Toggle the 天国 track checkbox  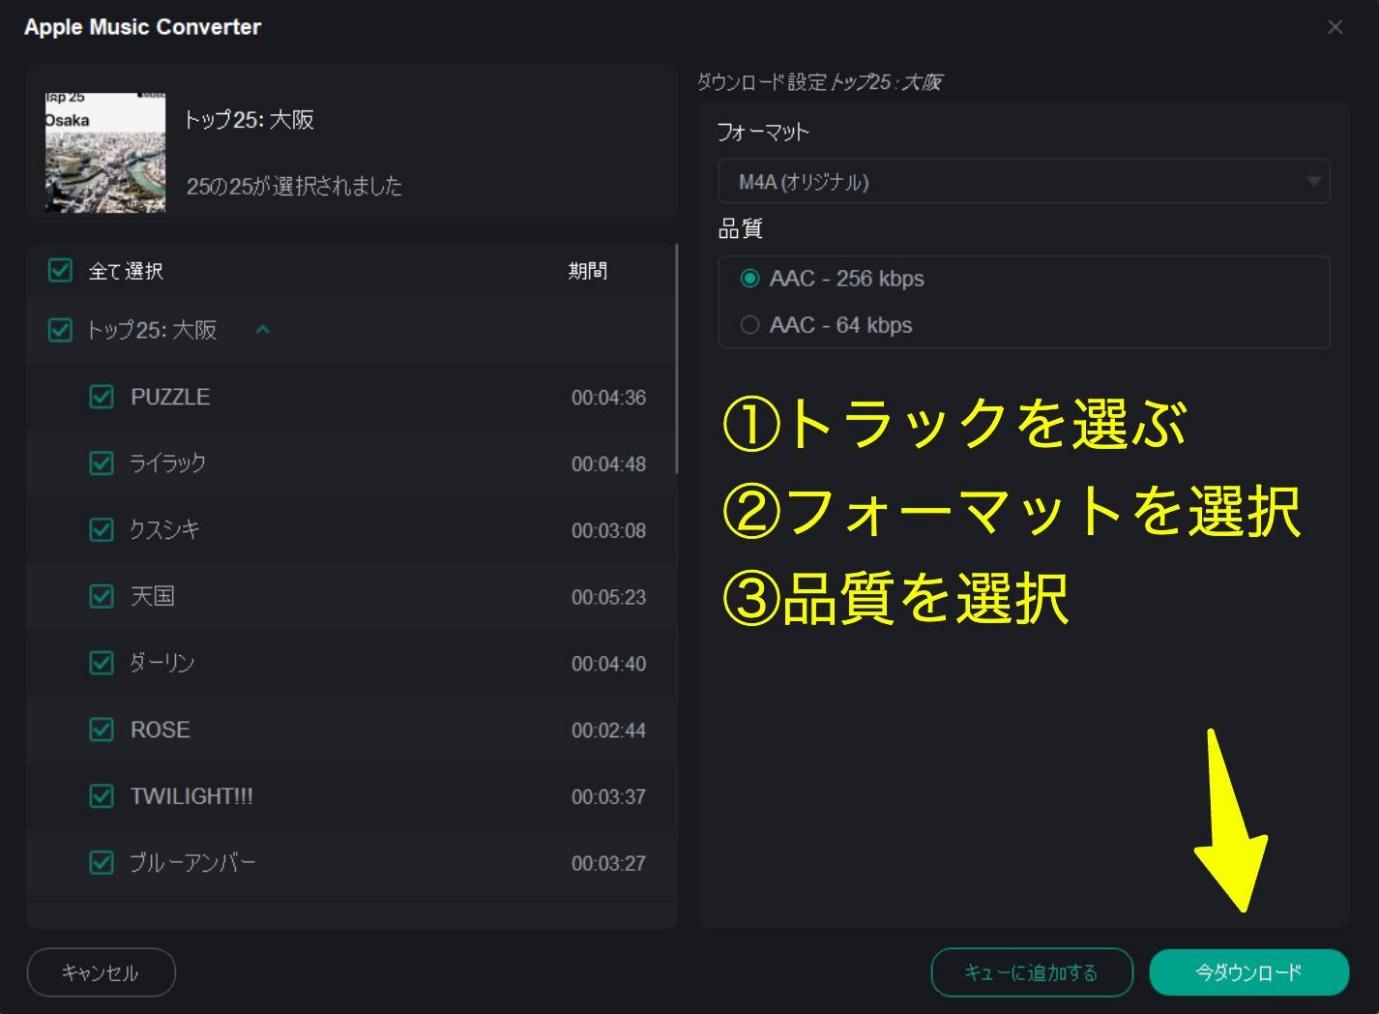tap(101, 597)
